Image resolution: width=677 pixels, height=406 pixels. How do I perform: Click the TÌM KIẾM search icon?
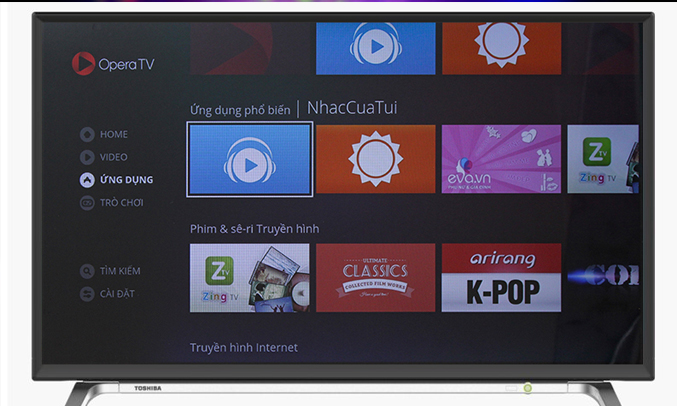click(87, 271)
